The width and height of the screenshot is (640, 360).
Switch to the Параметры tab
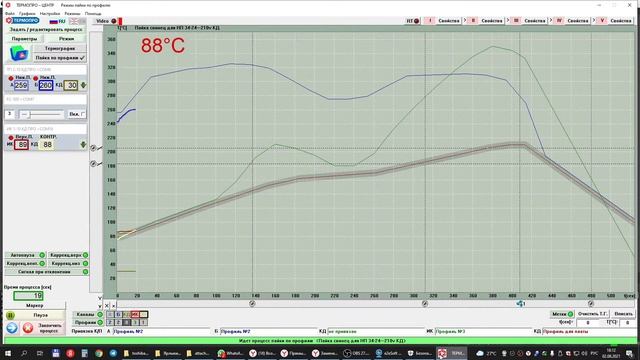pyautogui.click(x=24, y=39)
